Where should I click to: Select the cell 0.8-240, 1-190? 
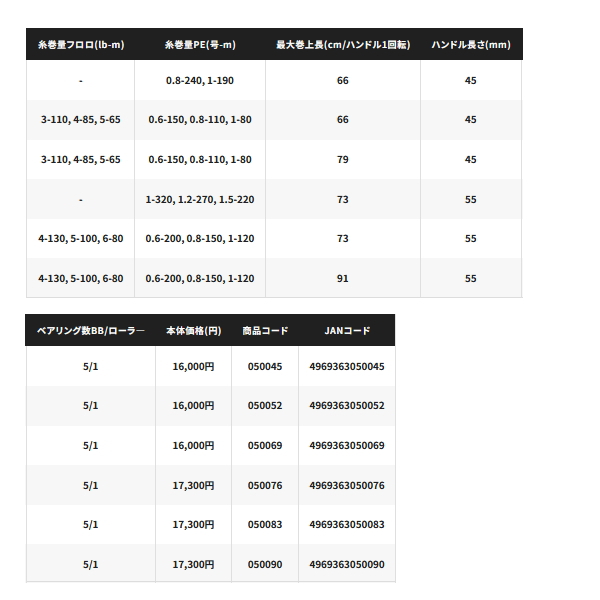tap(200, 81)
